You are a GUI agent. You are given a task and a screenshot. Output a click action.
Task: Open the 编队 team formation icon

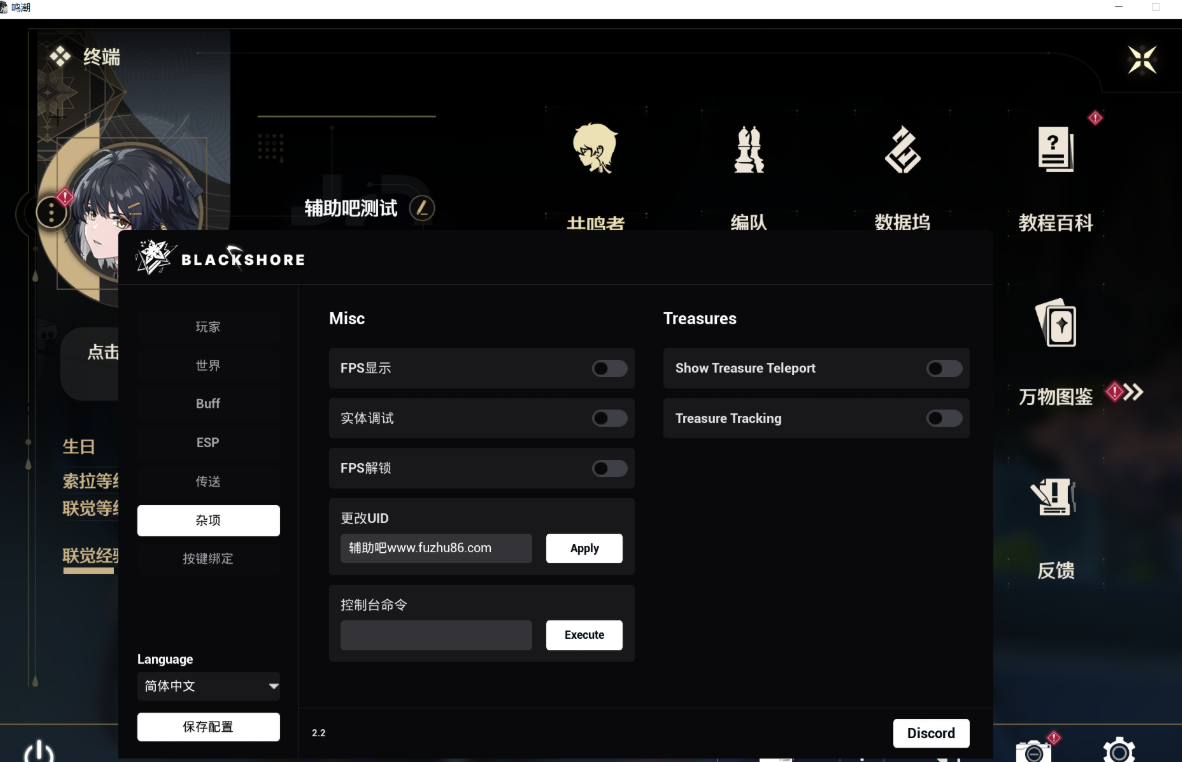(x=749, y=150)
